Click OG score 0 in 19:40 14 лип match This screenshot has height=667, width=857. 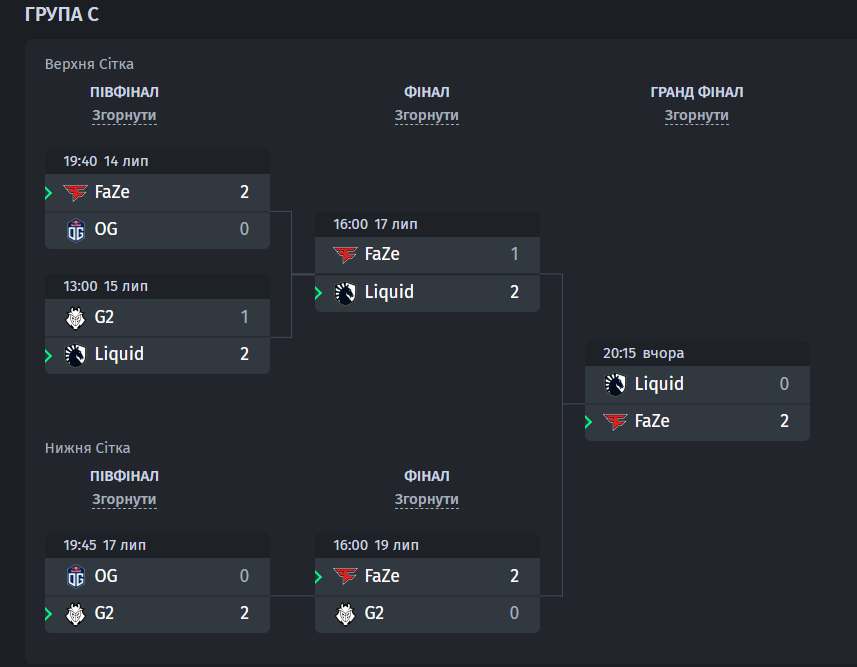(x=244, y=229)
